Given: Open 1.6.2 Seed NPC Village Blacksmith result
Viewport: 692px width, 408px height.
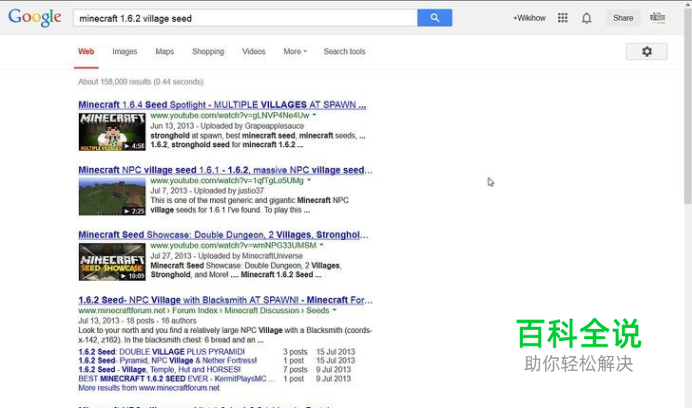Looking at the screenshot, I should tap(225, 300).
